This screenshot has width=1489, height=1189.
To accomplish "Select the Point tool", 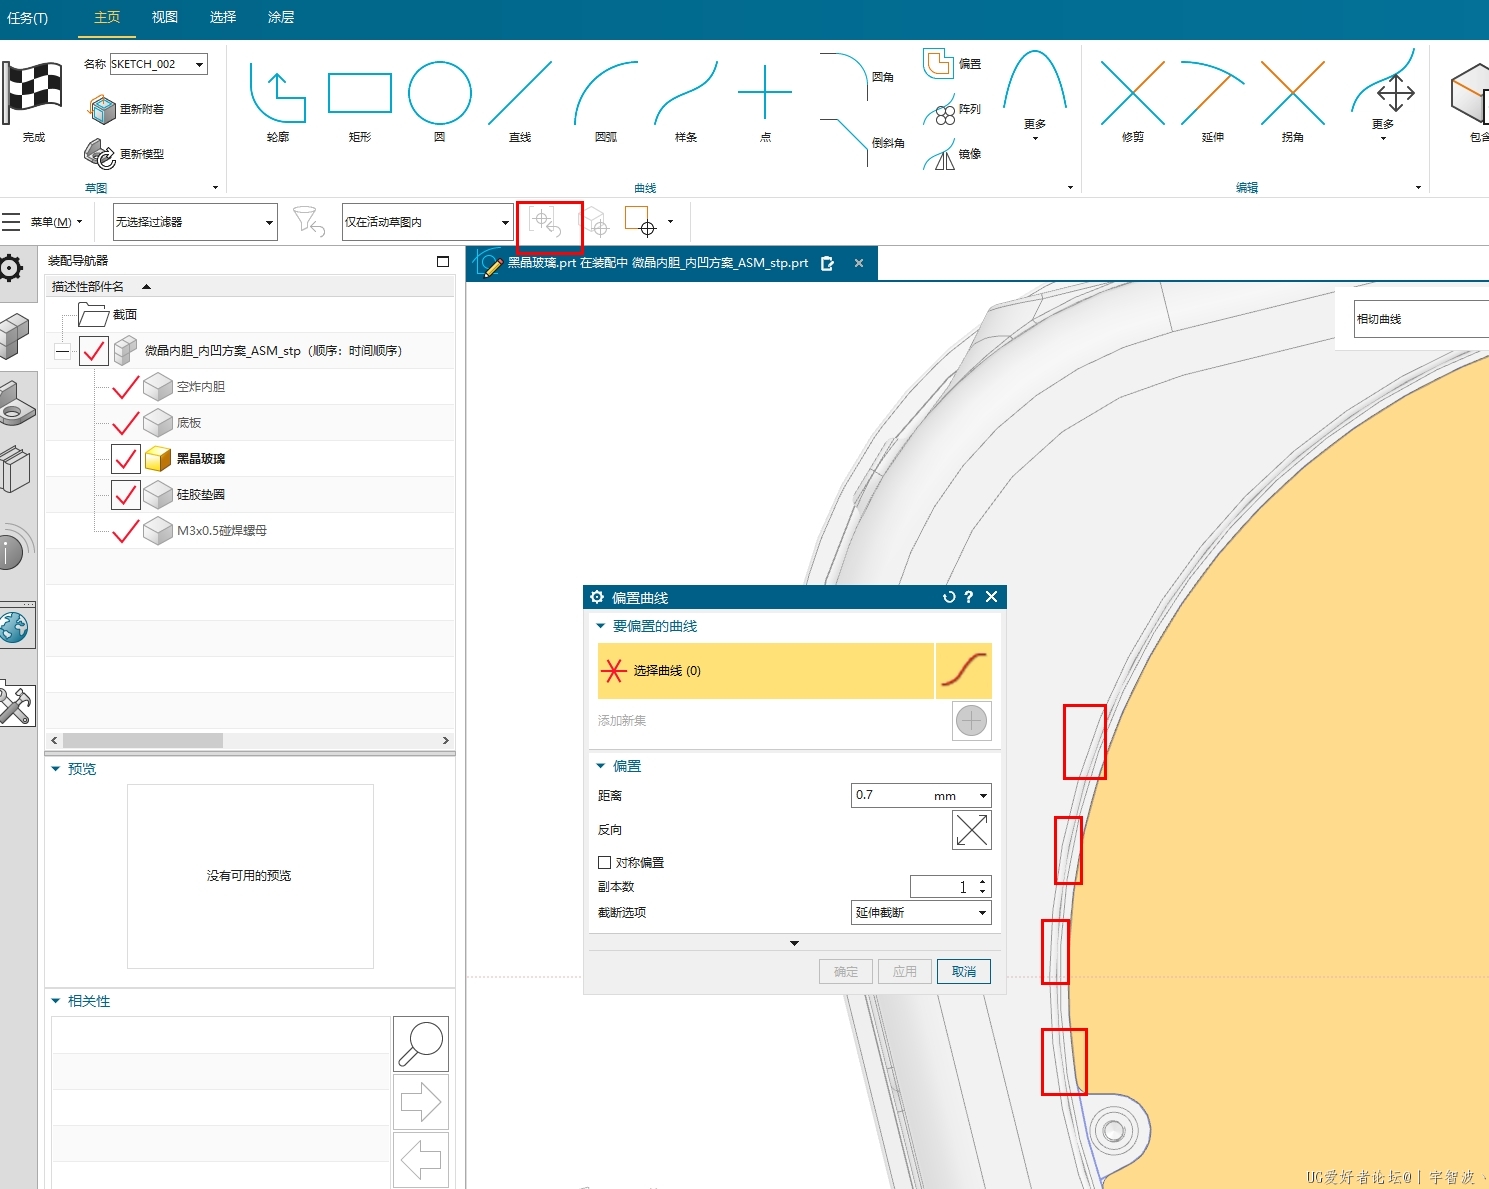I will tap(764, 93).
